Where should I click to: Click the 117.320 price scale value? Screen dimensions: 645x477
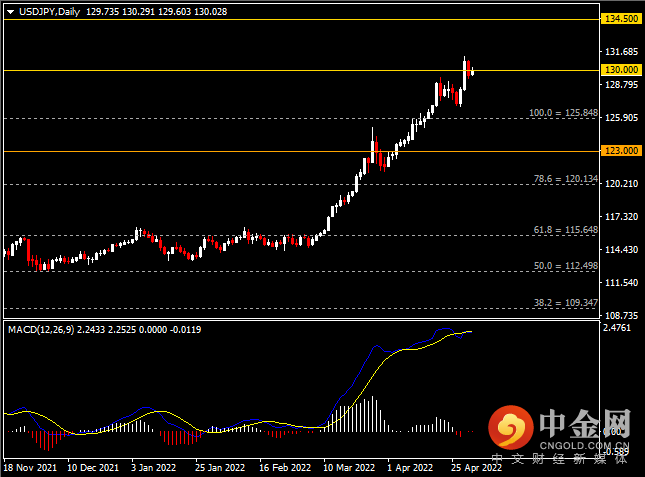coord(622,217)
